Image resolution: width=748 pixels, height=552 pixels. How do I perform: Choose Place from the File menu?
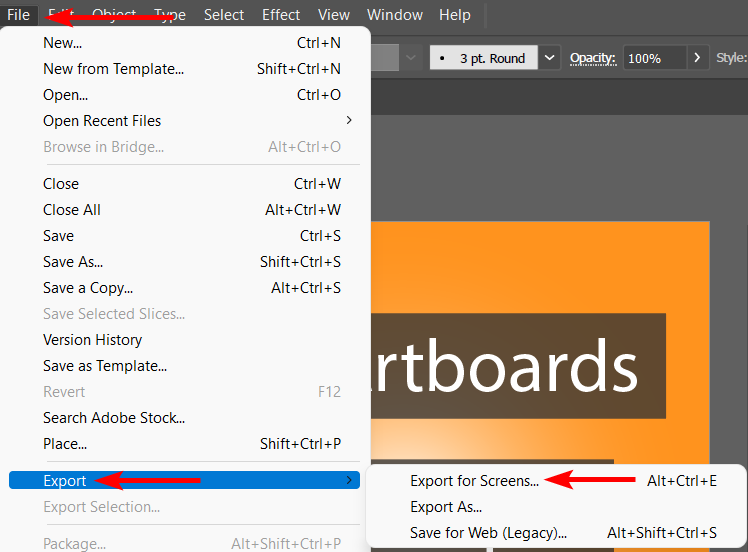(65, 444)
